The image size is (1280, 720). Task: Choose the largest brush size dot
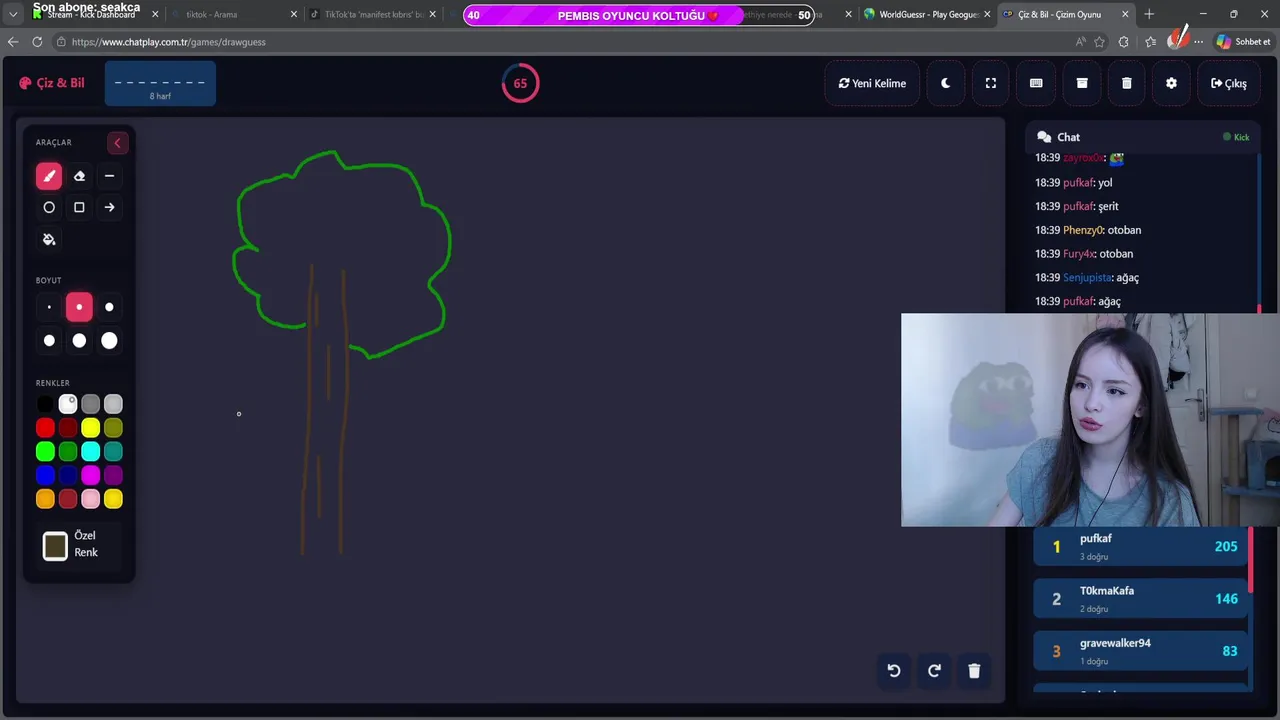[109, 341]
